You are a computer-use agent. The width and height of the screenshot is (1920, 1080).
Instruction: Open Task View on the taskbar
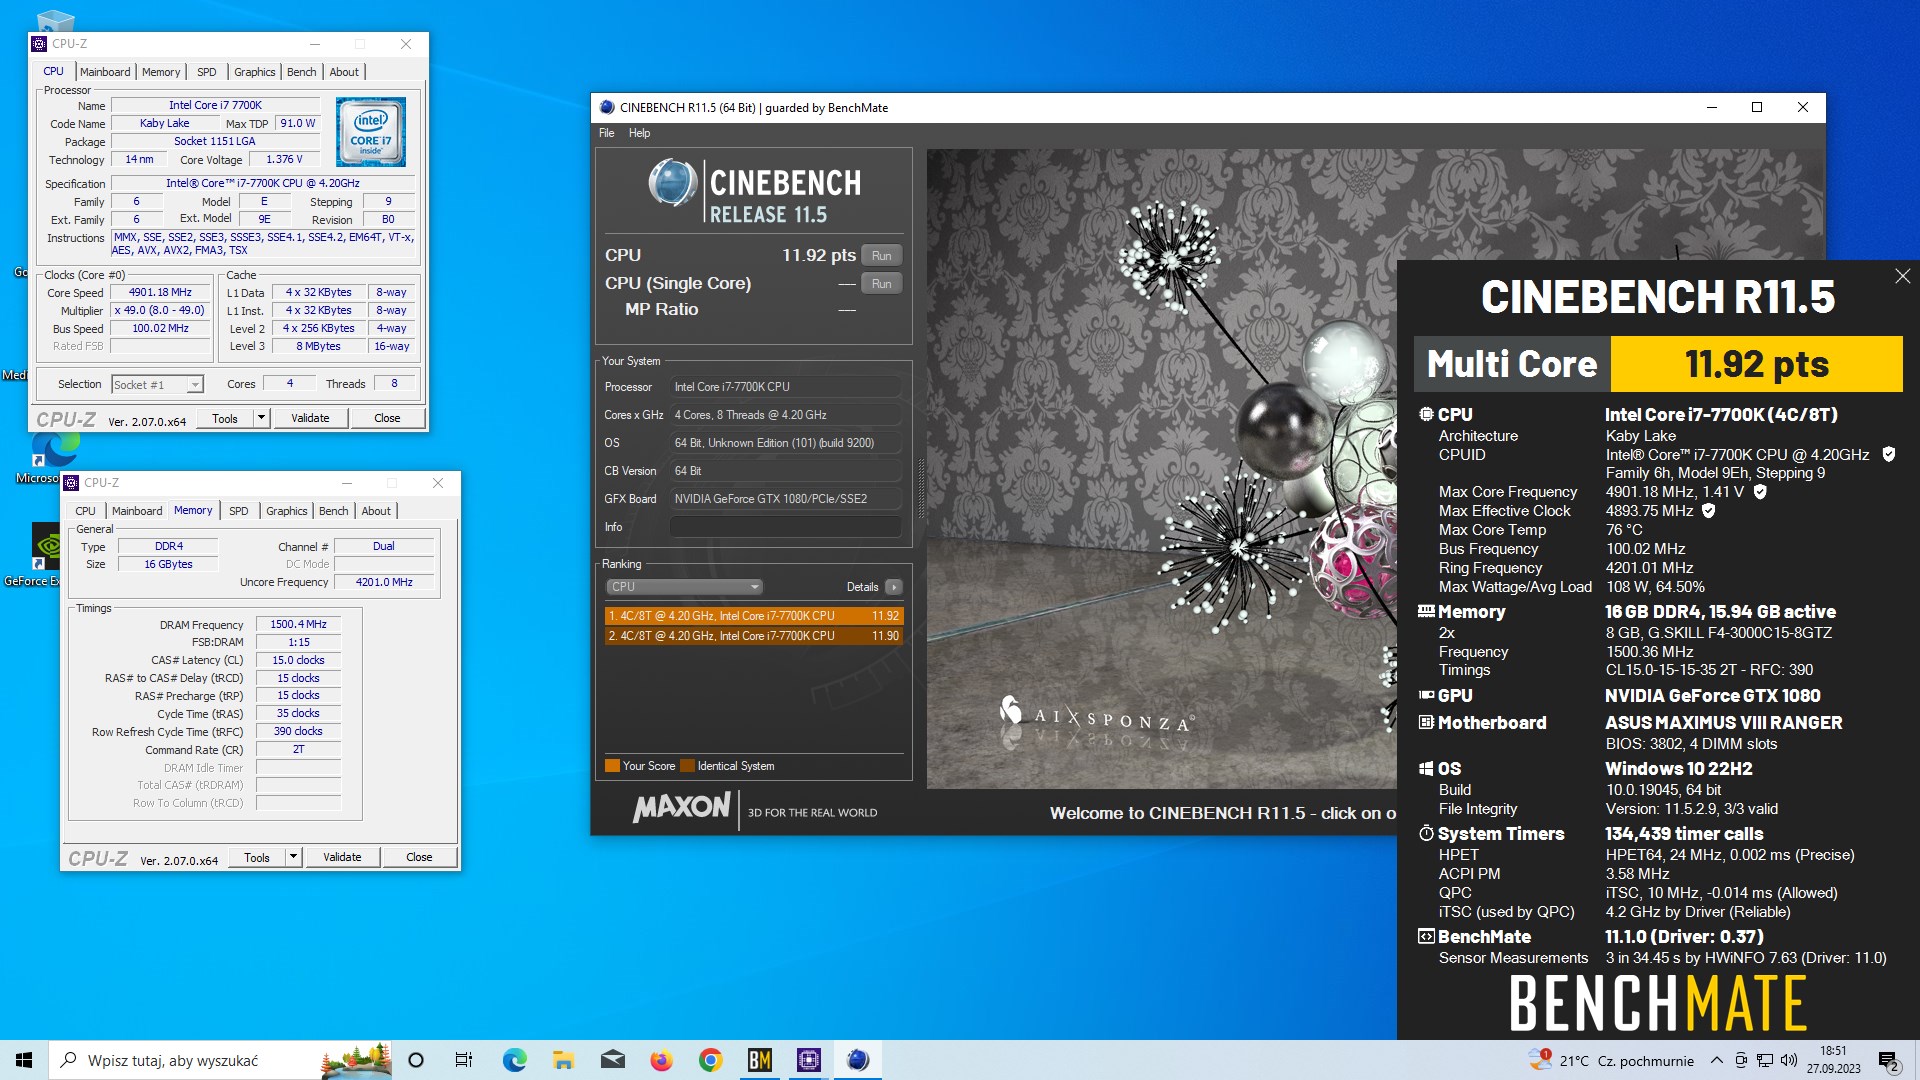[x=464, y=1060]
